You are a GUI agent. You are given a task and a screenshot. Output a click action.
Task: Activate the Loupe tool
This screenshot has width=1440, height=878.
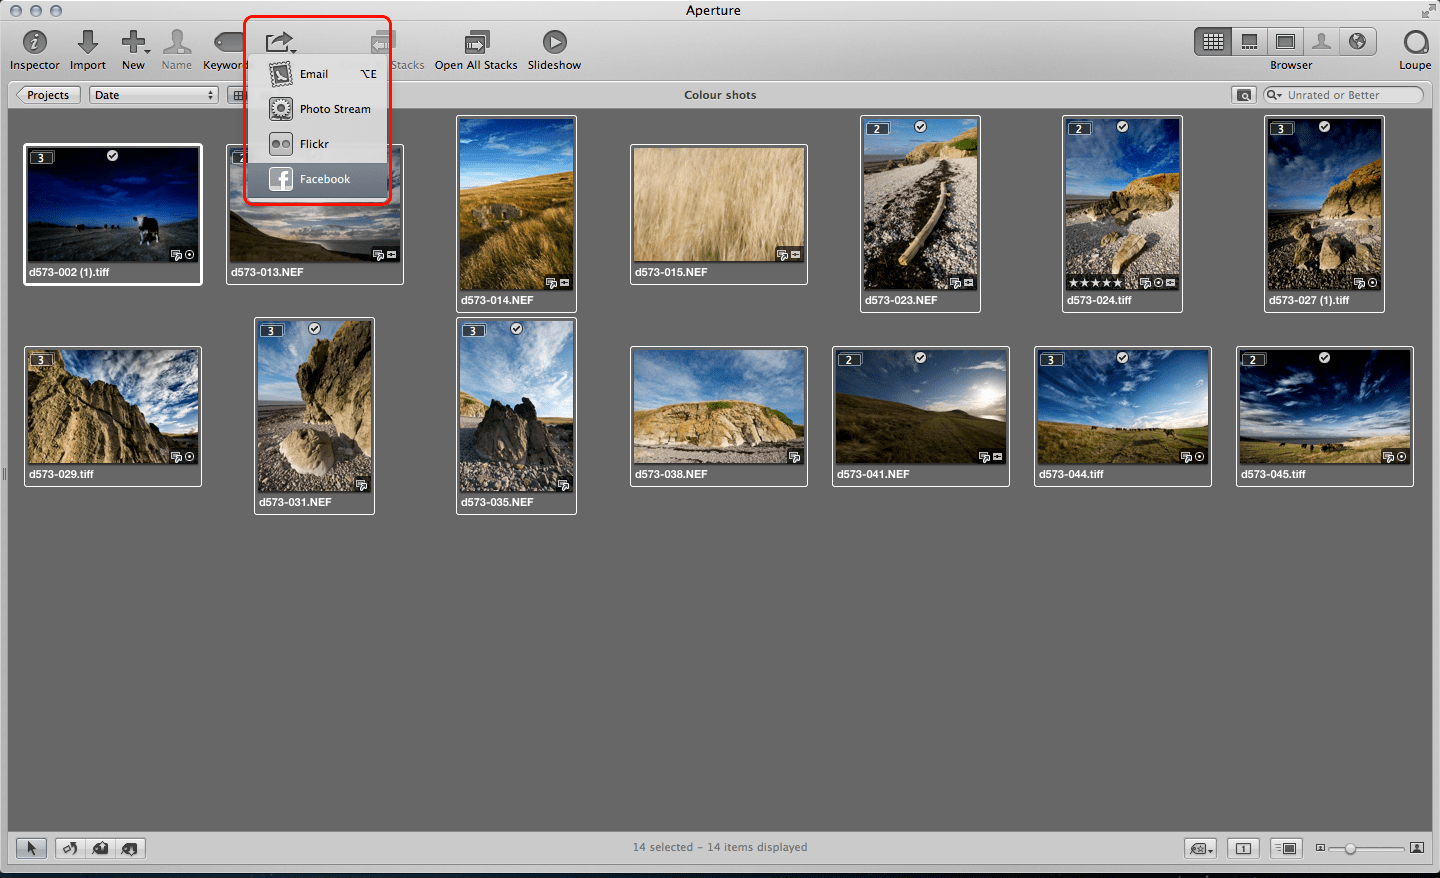(1415, 42)
